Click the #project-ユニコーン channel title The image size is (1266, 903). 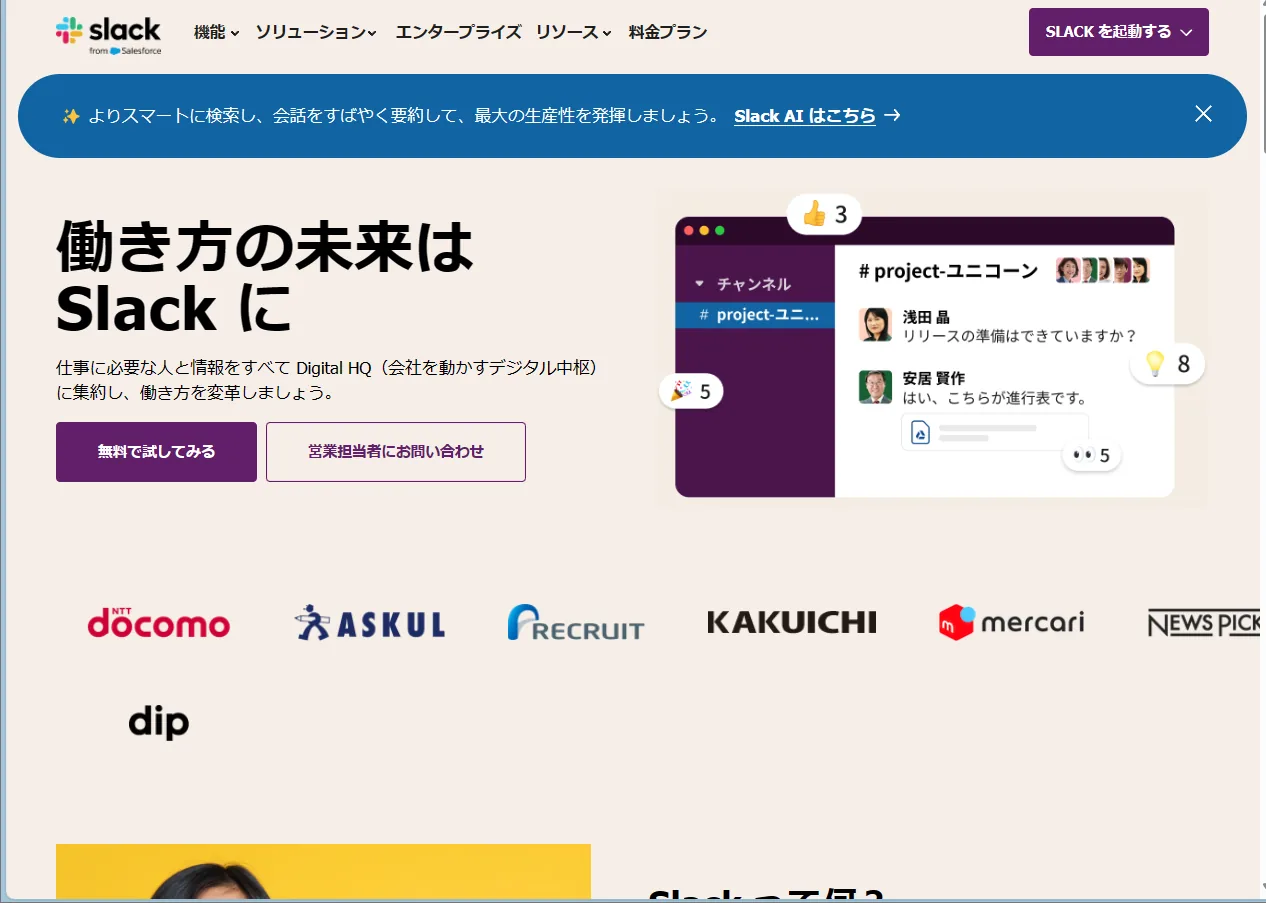coord(948,271)
